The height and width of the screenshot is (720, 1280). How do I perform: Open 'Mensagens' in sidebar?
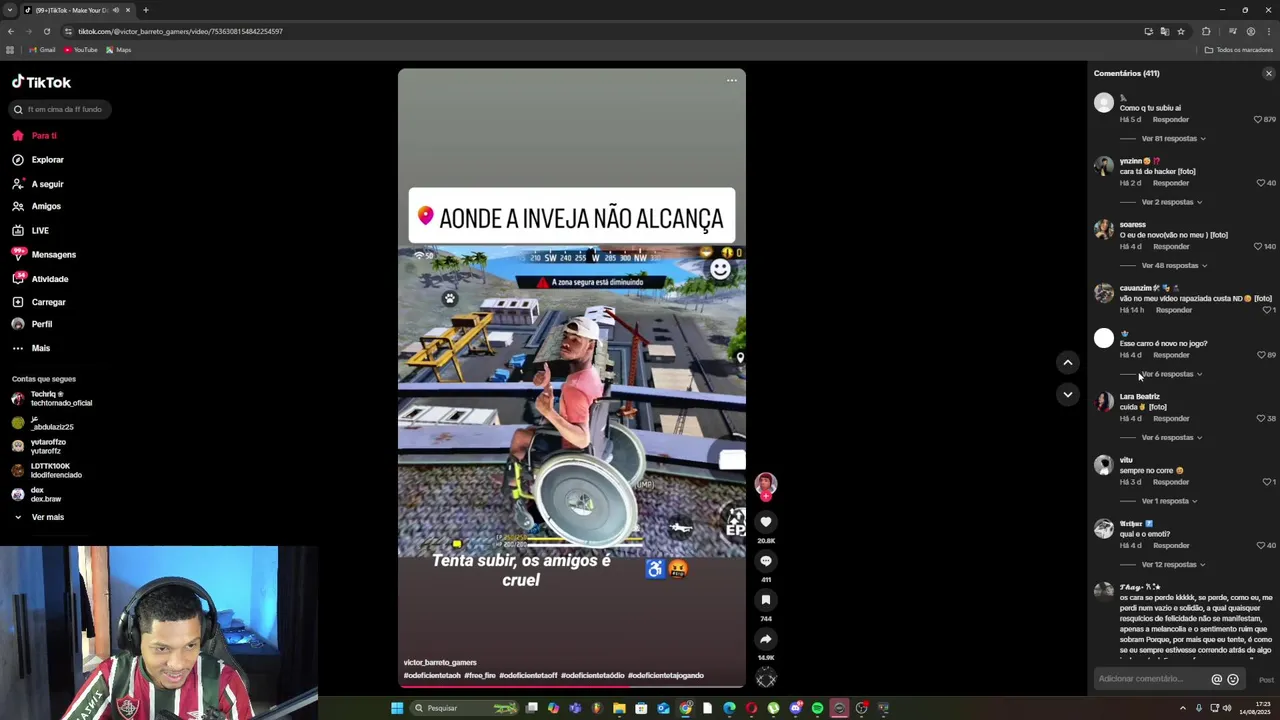point(44,254)
